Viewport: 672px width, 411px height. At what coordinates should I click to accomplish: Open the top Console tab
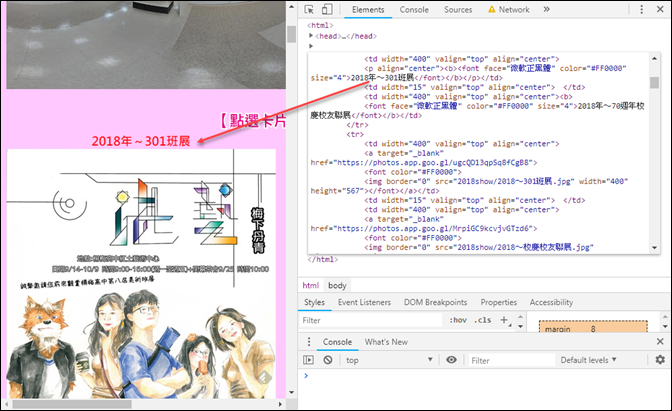click(414, 9)
